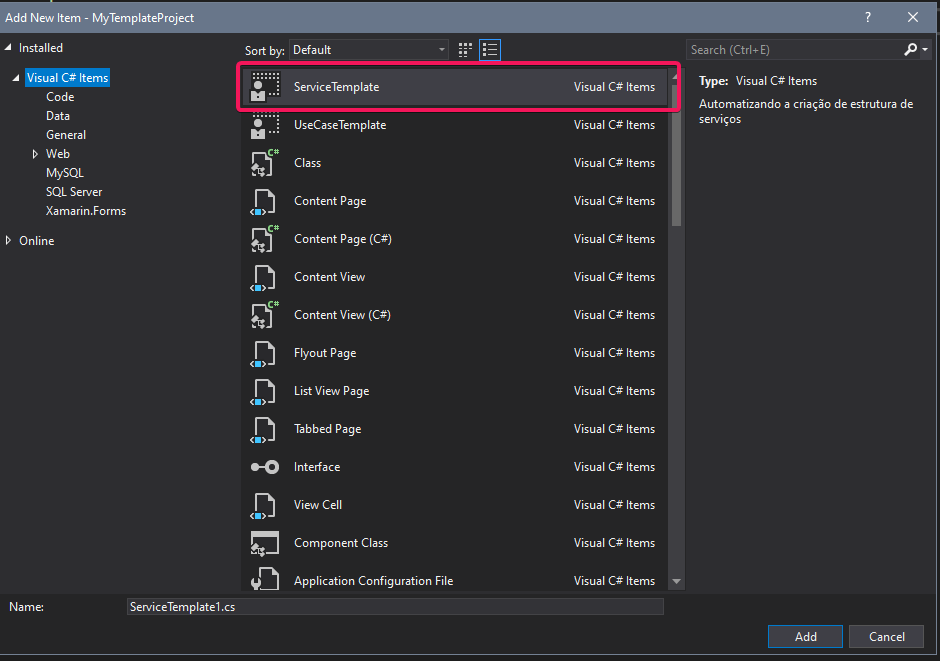Viewport: 940px width, 661px height.
Task: Expand the Online tree node
Action: point(8,240)
